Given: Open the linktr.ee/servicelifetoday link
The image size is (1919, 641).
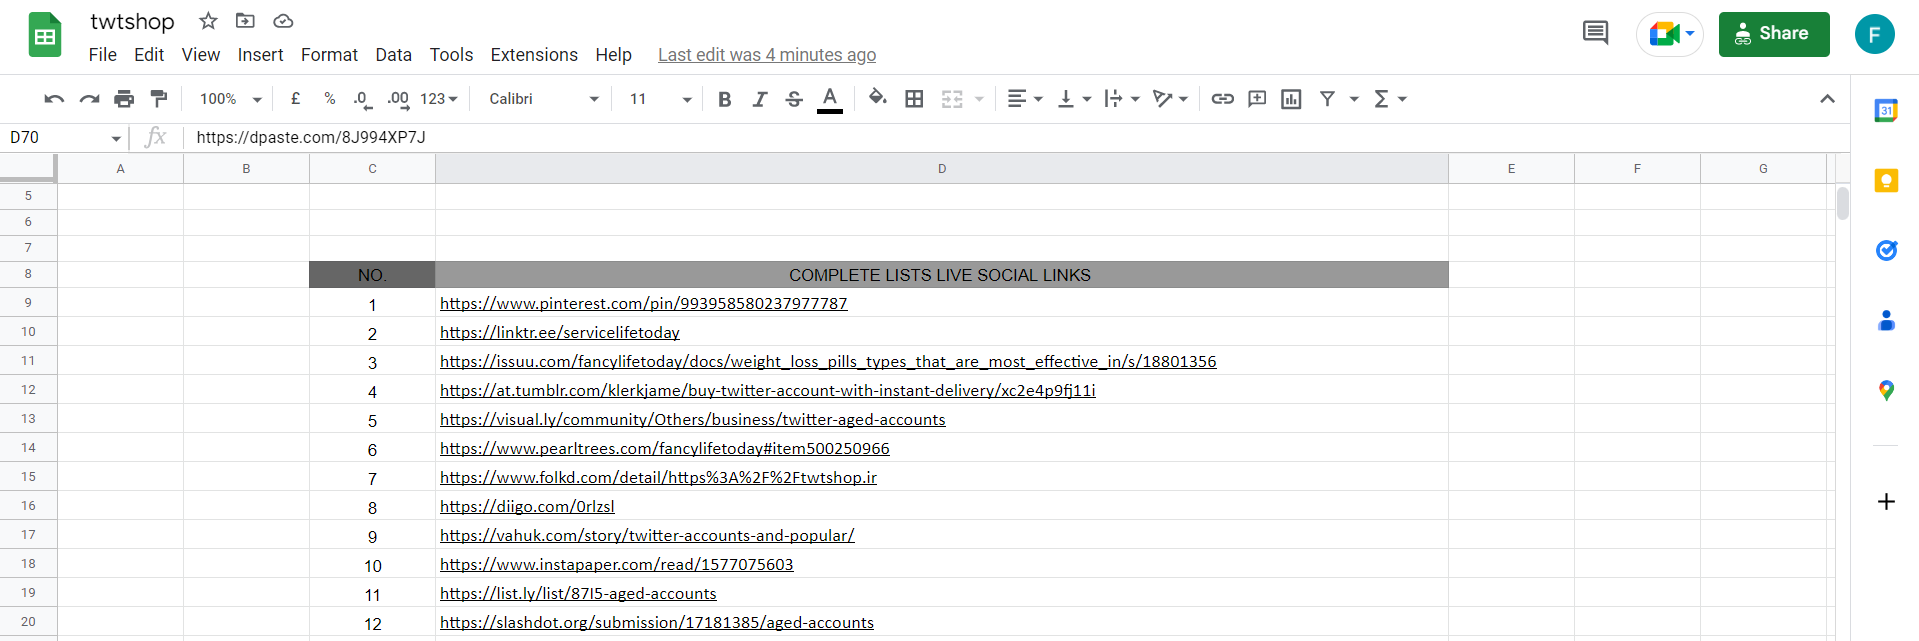Looking at the screenshot, I should coord(559,333).
